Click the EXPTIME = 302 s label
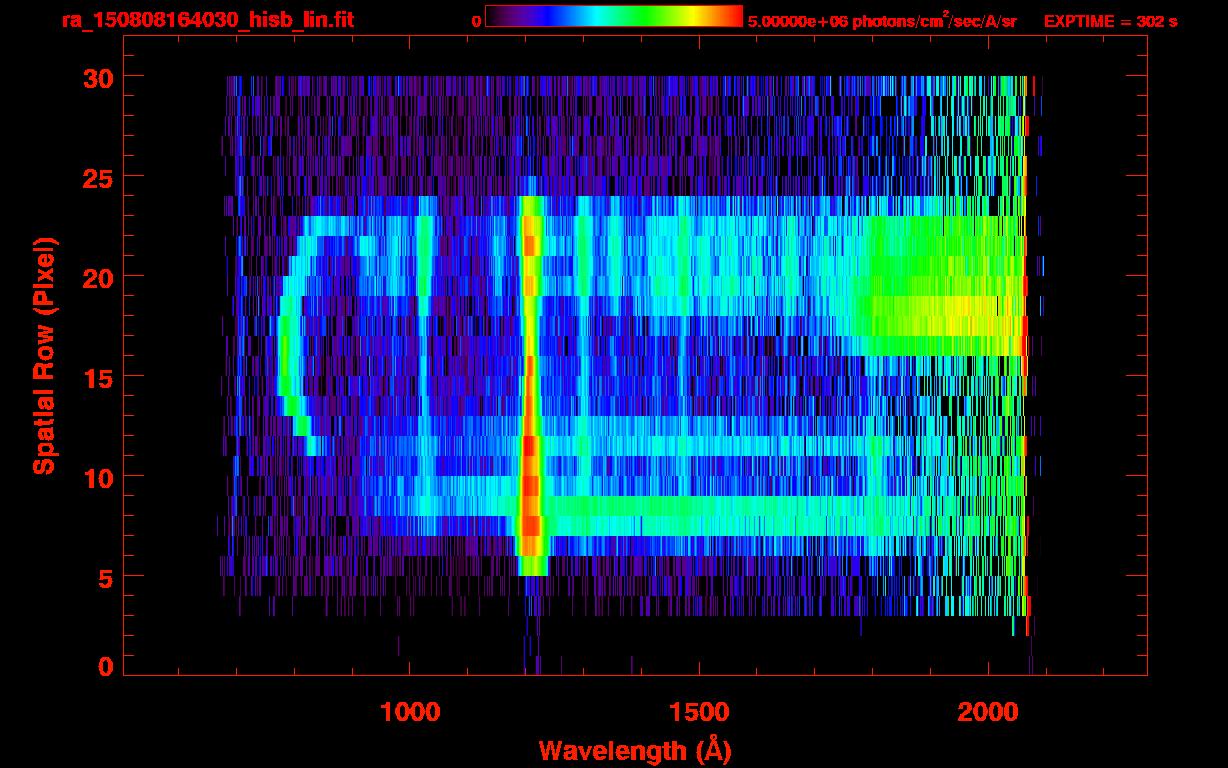The height and width of the screenshot is (768, 1228). tap(1110, 21)
